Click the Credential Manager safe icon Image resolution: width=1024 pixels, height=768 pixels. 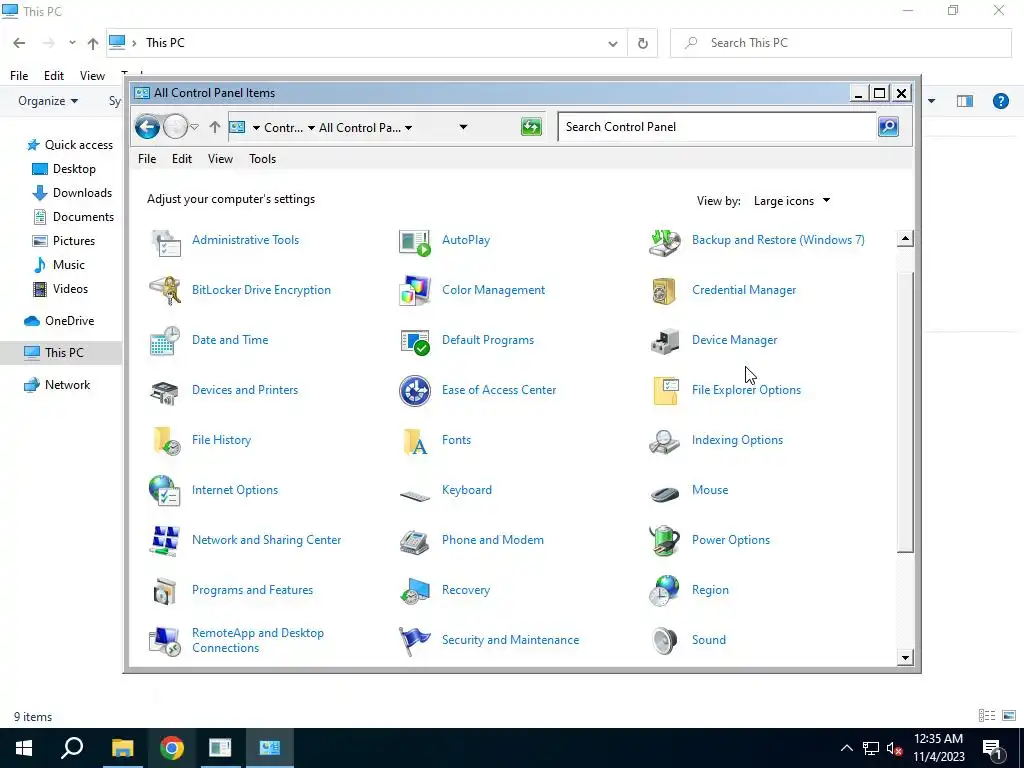[x=665, y=290]
